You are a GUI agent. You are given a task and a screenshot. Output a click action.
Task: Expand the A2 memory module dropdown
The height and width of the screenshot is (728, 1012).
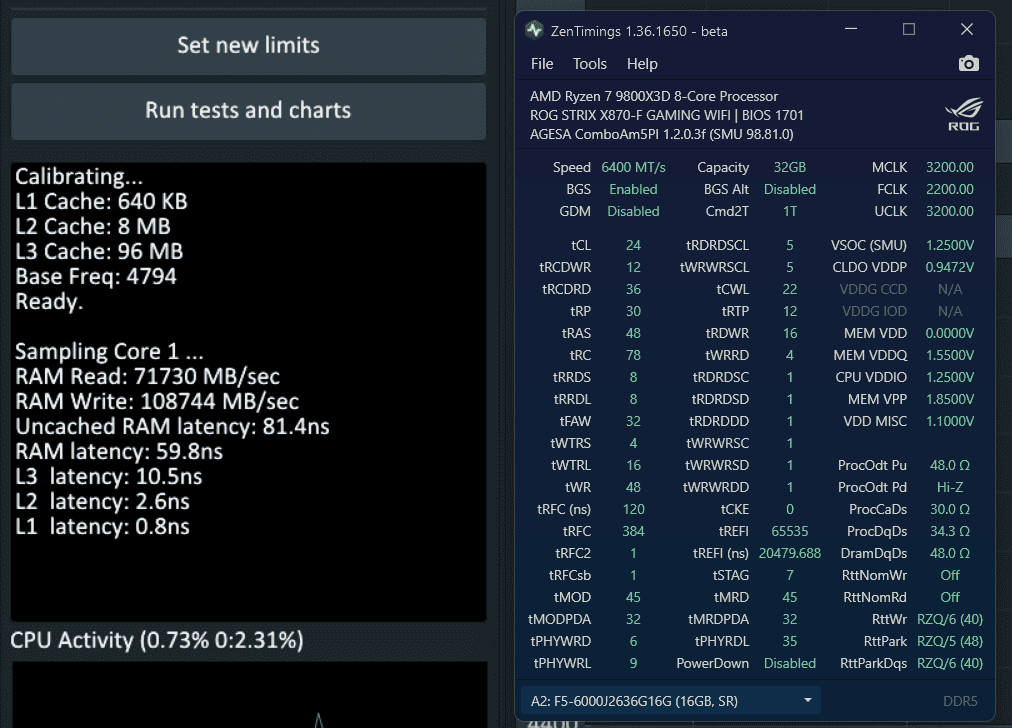(668, 701)
